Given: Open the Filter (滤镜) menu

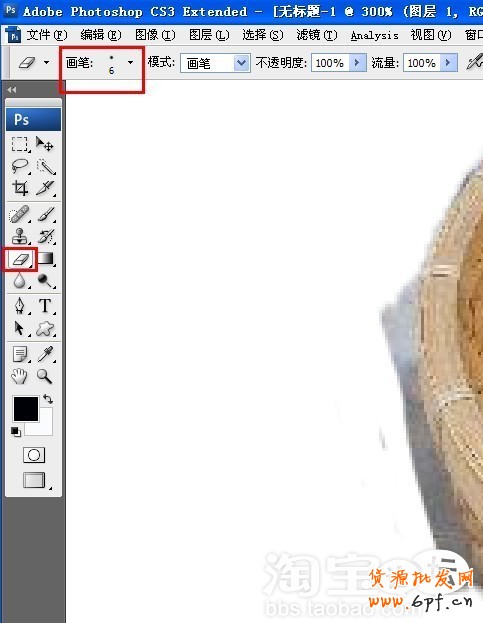Looking at the screenshot, I should (x=317, y=35).
